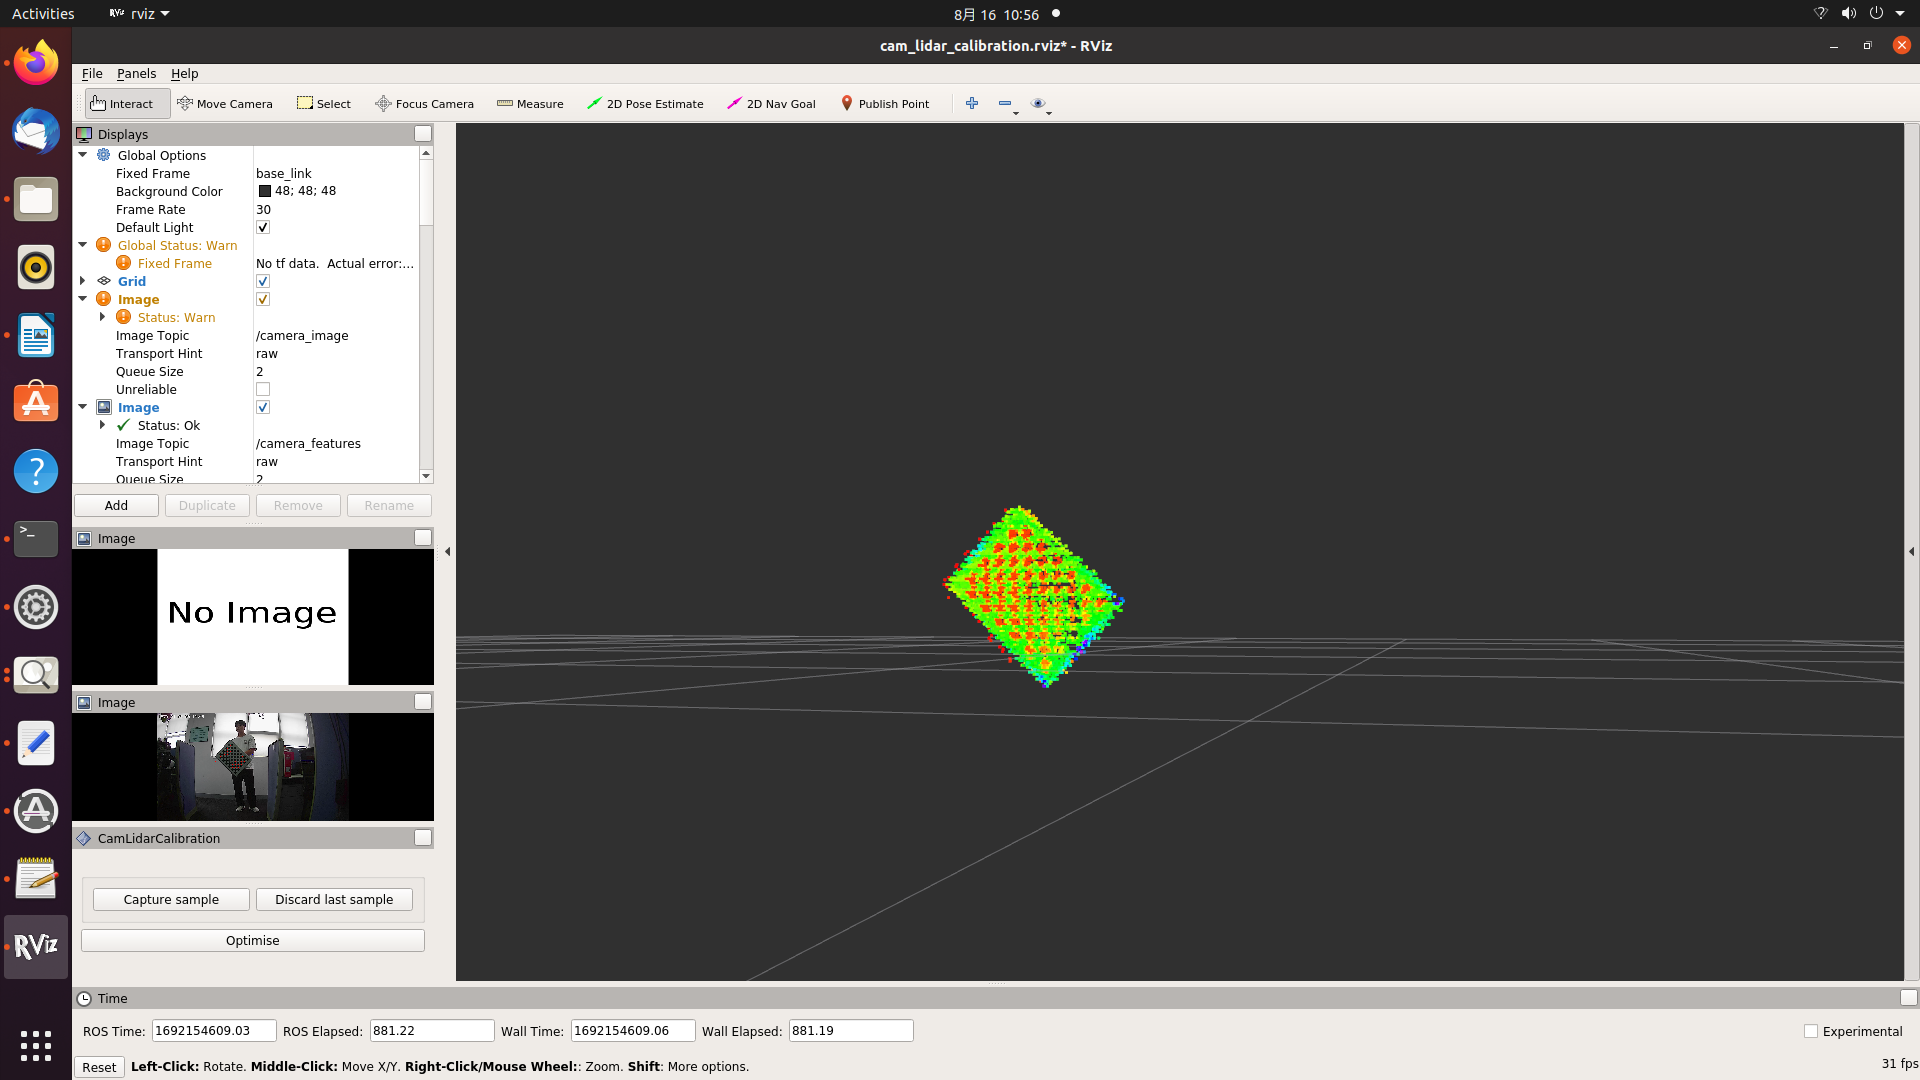Viewport: 1920px width, 1080px height.
Task: Expand the Status: Warn entry
Action: (102, 317)
